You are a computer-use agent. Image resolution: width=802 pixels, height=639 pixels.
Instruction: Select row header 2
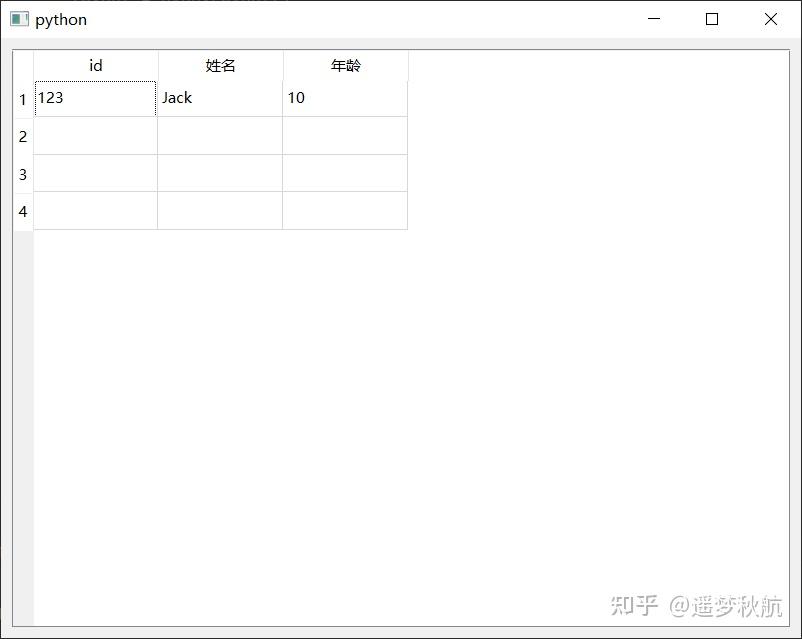(x=22, y=136)
